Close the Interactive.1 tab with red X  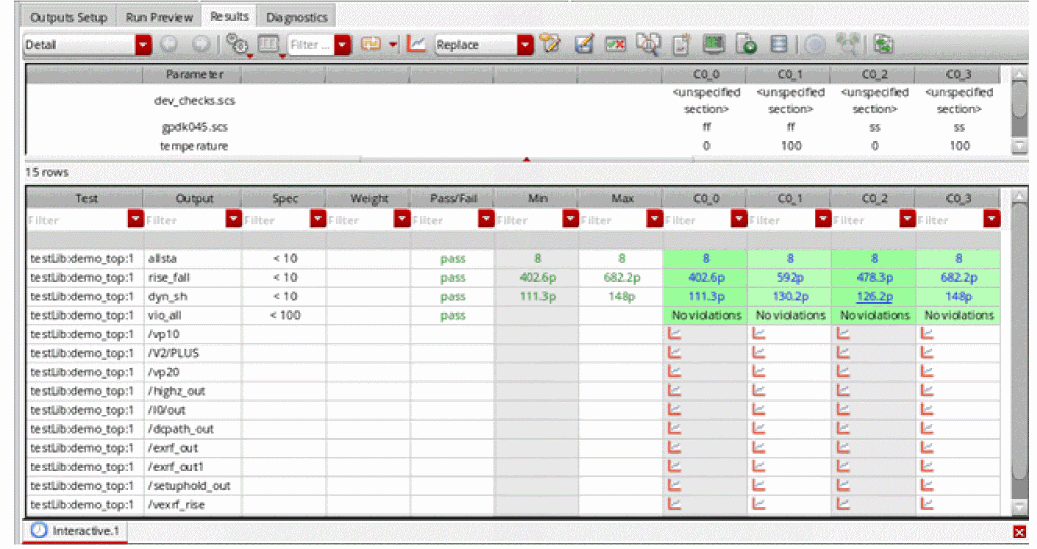pos(1019,532)
